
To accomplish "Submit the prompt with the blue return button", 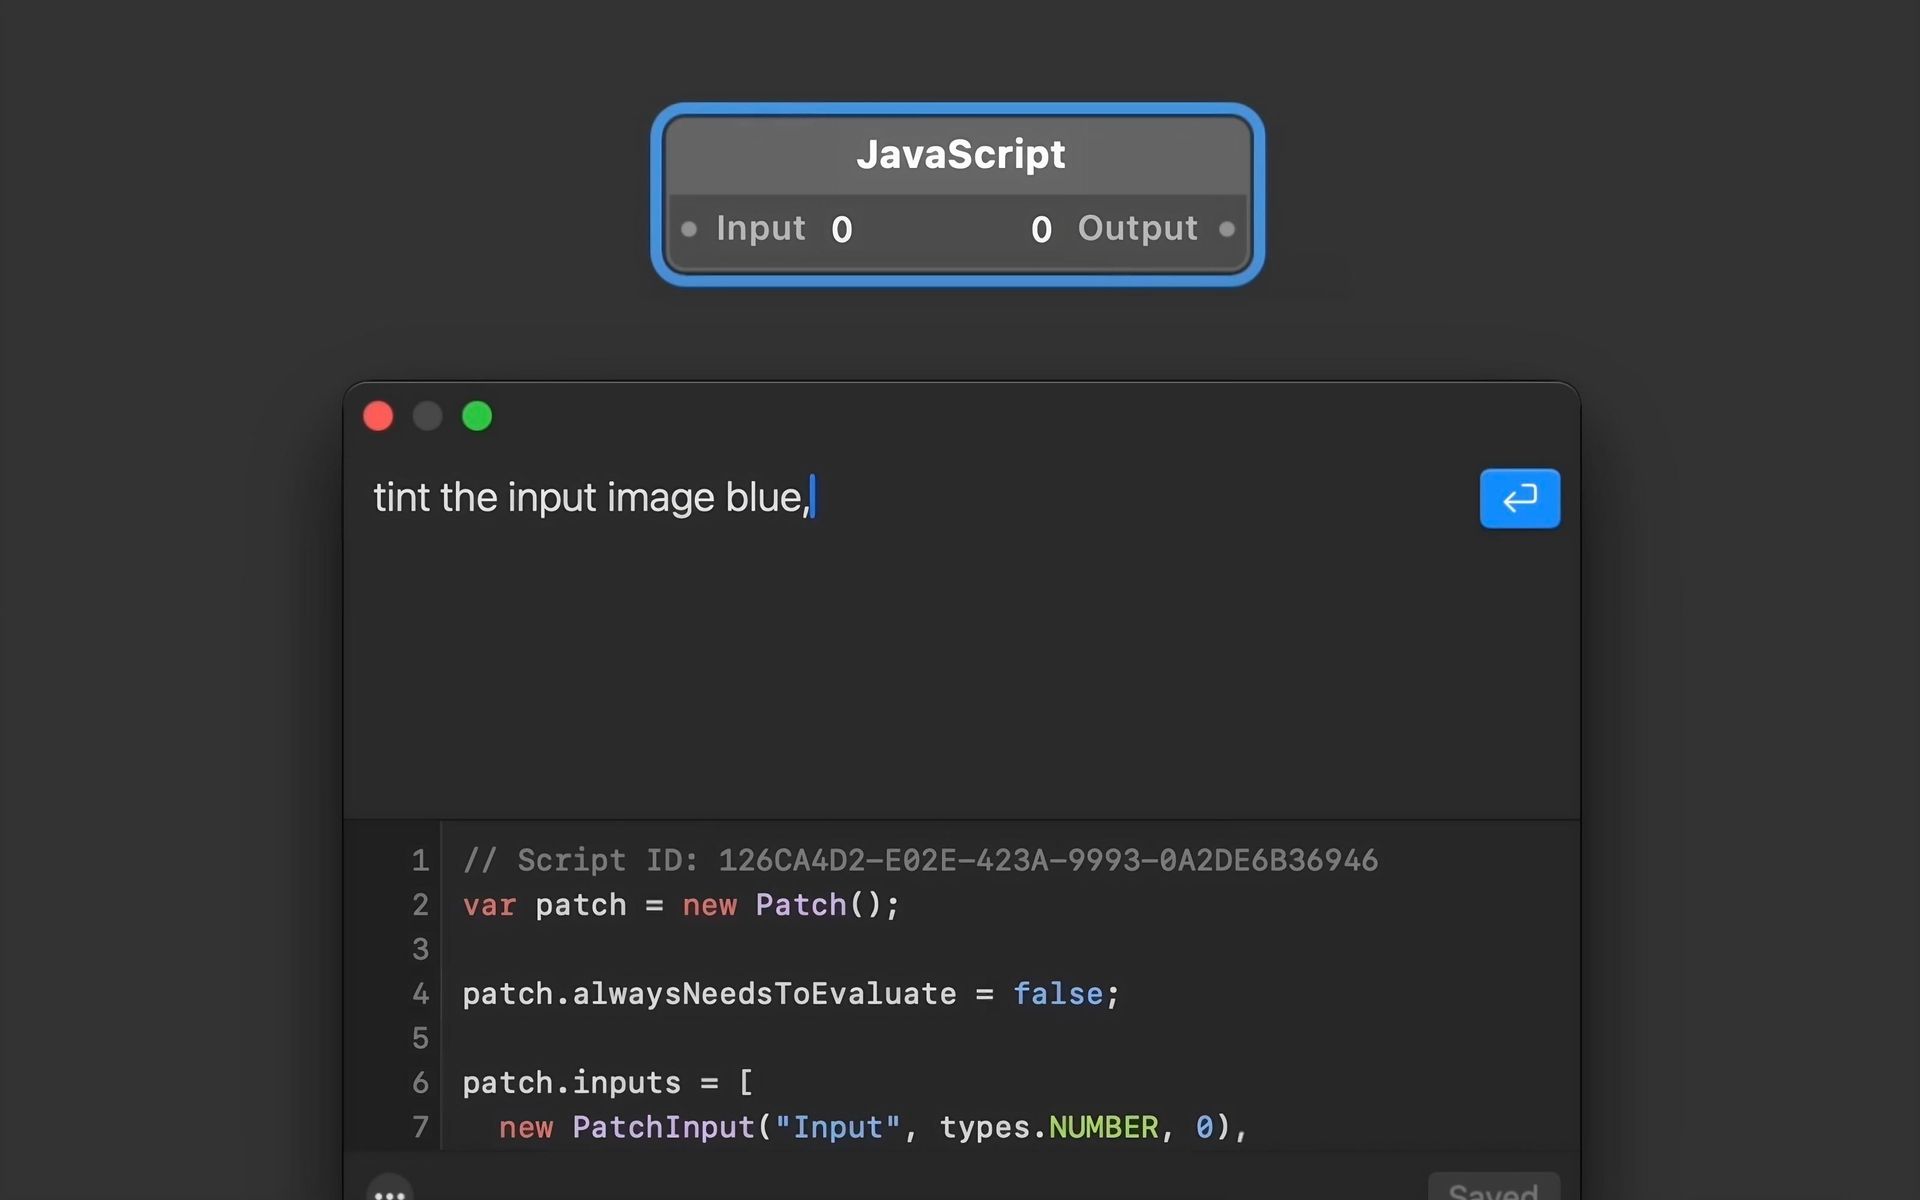I will click(x=1519, y=498).
